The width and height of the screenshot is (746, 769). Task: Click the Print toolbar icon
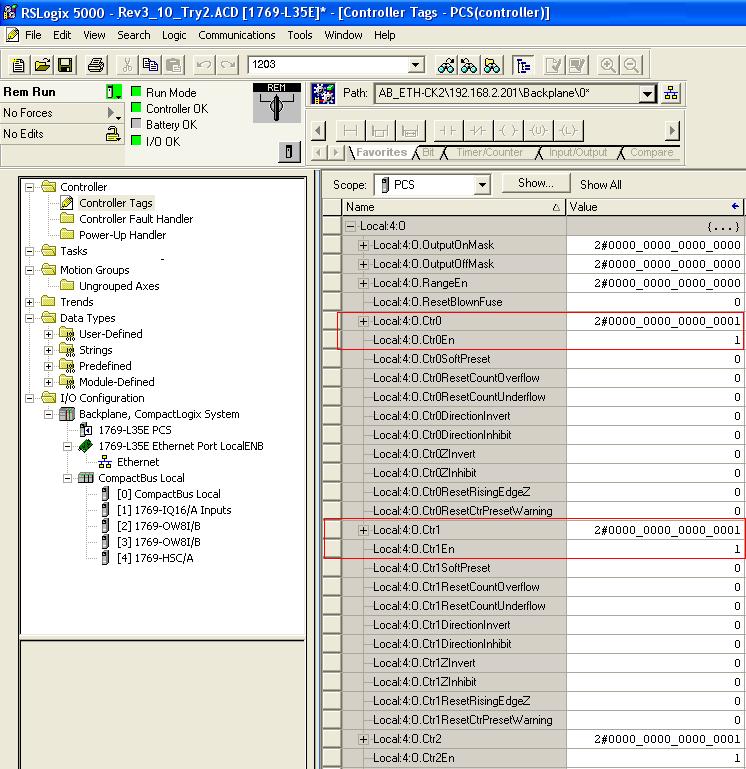[96, 65]
